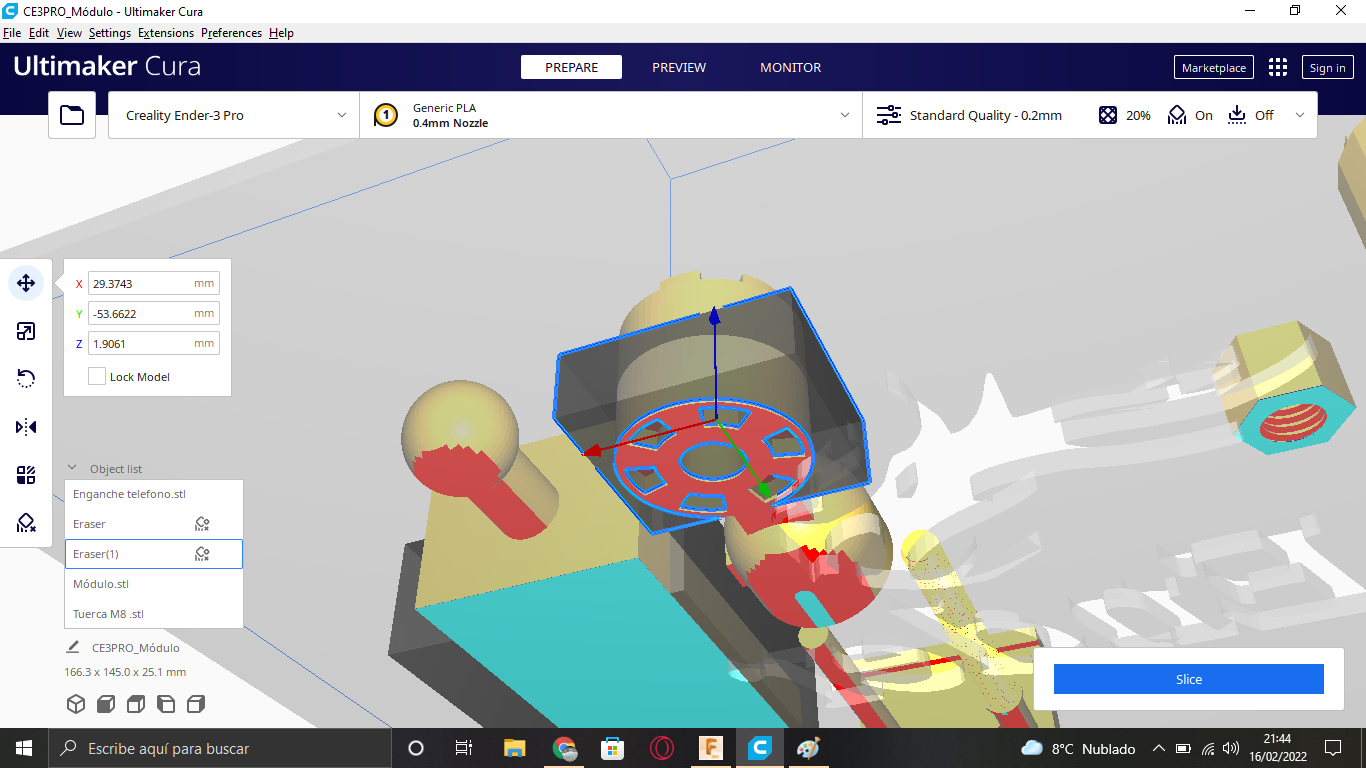Click per-model settings icon beside Eraser(1)
Image resolution: width=1366 pixels, height=768 pixels.
click(x=202, y=554)
